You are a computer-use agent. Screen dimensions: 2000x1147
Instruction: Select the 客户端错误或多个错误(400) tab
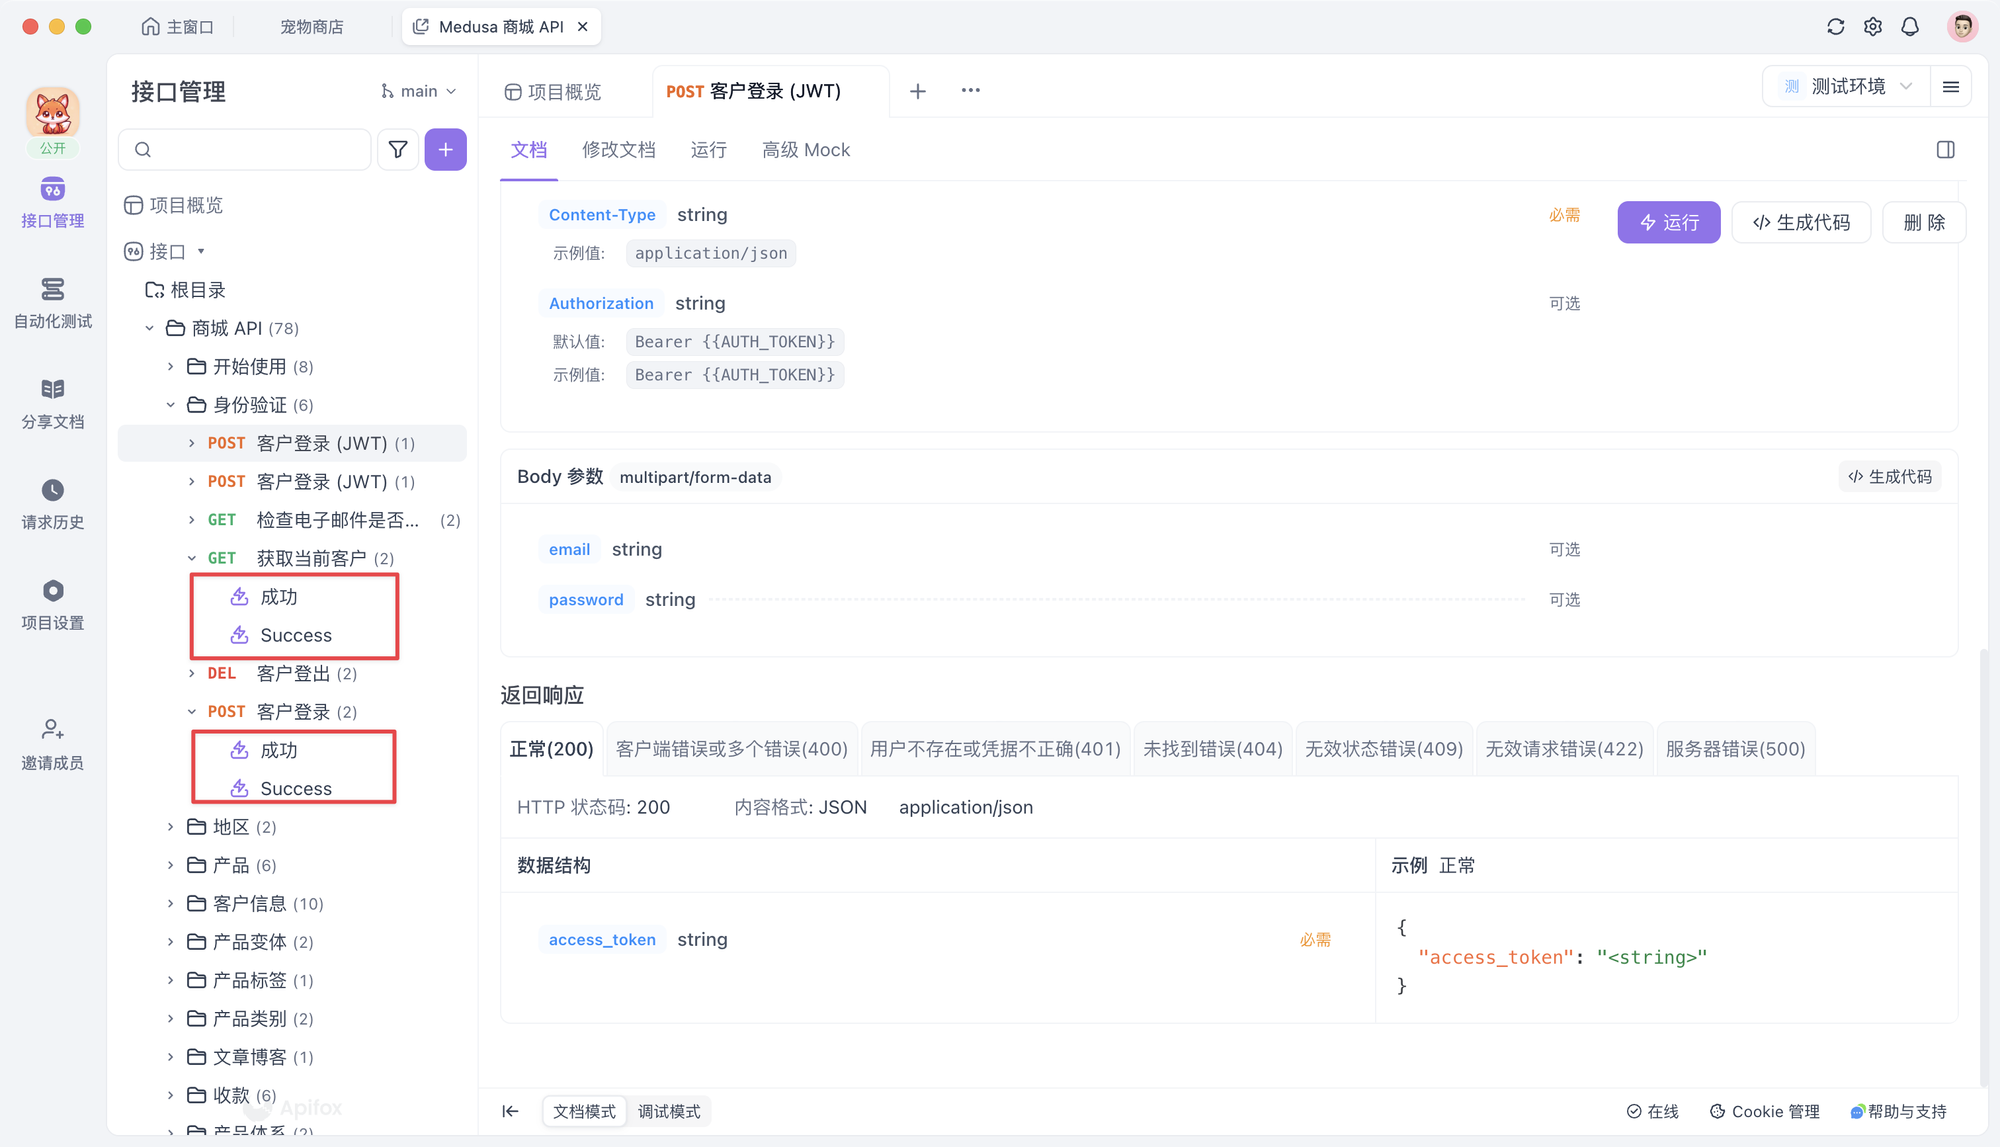pyautogui.click(x=731, y=749)
